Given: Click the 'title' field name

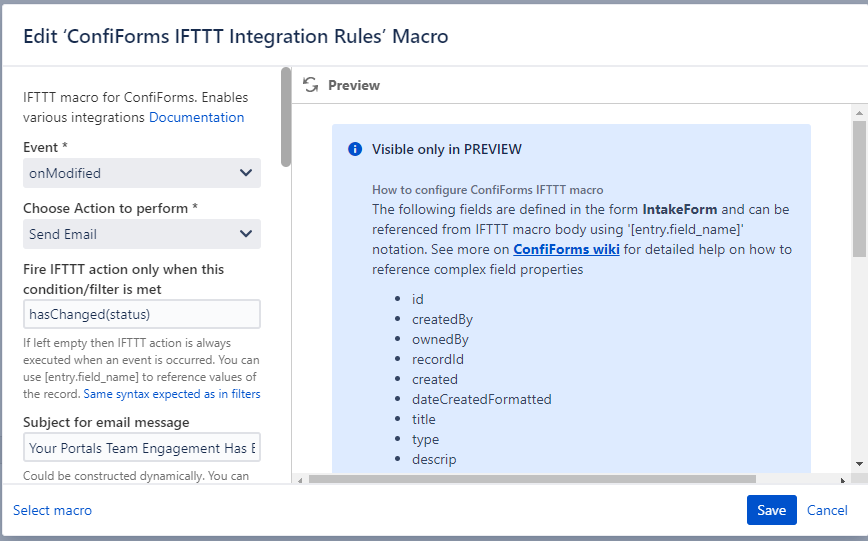Looking at the screenshot, I should point(423,419).
